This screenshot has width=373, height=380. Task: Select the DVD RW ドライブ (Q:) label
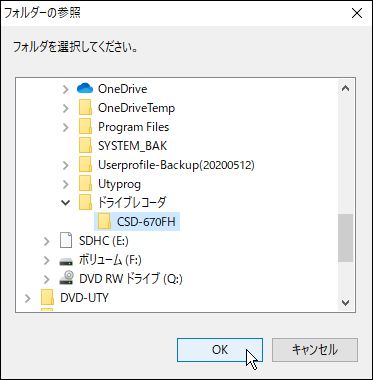point(131,279)
